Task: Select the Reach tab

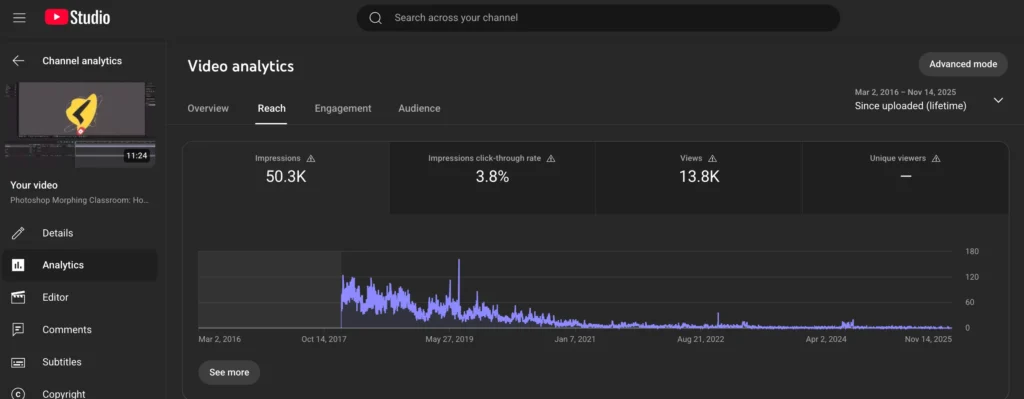Action: click(x=272, y=108)
